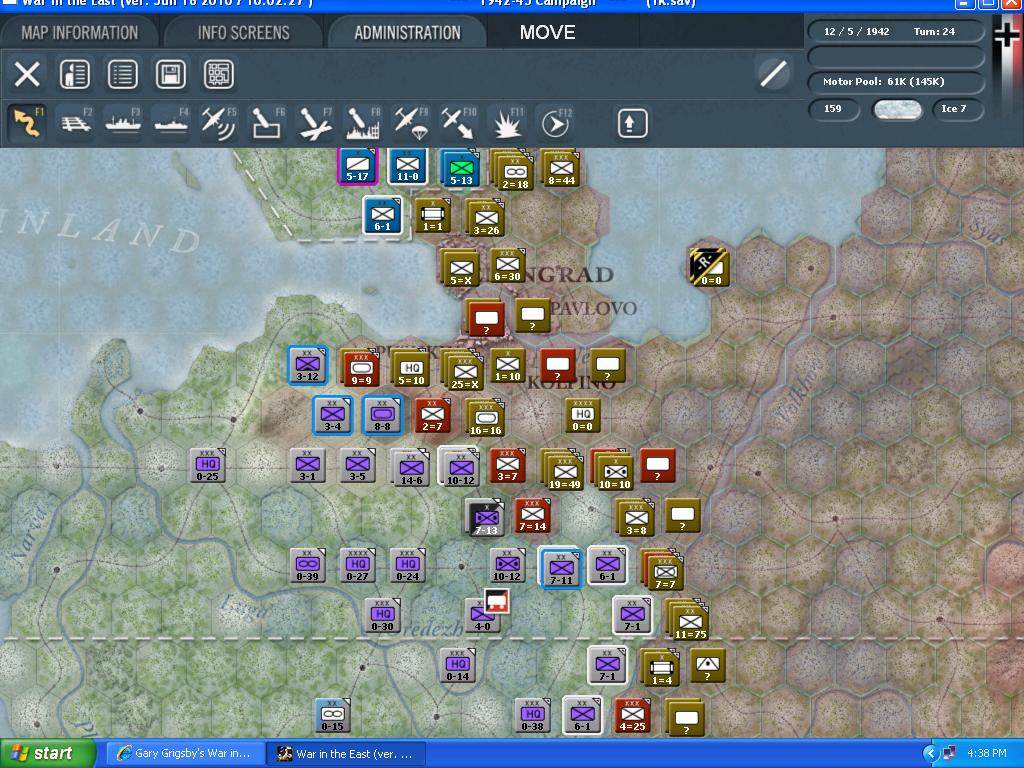
Task: Select Rail mode F2 icon
Action: [x=76, y=123]
